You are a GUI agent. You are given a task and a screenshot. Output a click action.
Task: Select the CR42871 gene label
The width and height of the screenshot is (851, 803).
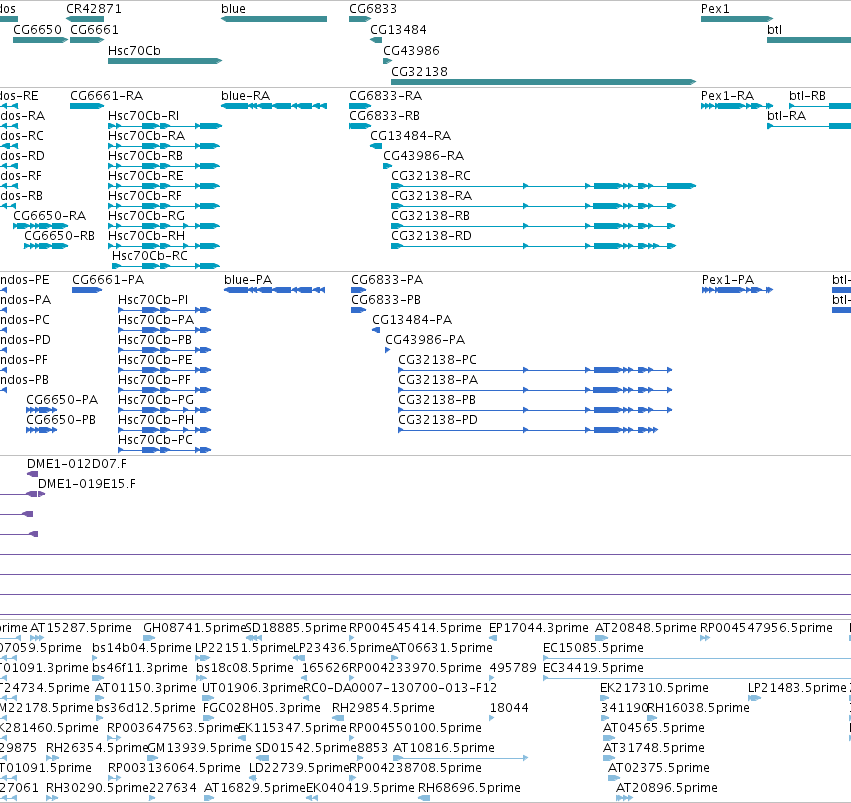pos(94,9)
